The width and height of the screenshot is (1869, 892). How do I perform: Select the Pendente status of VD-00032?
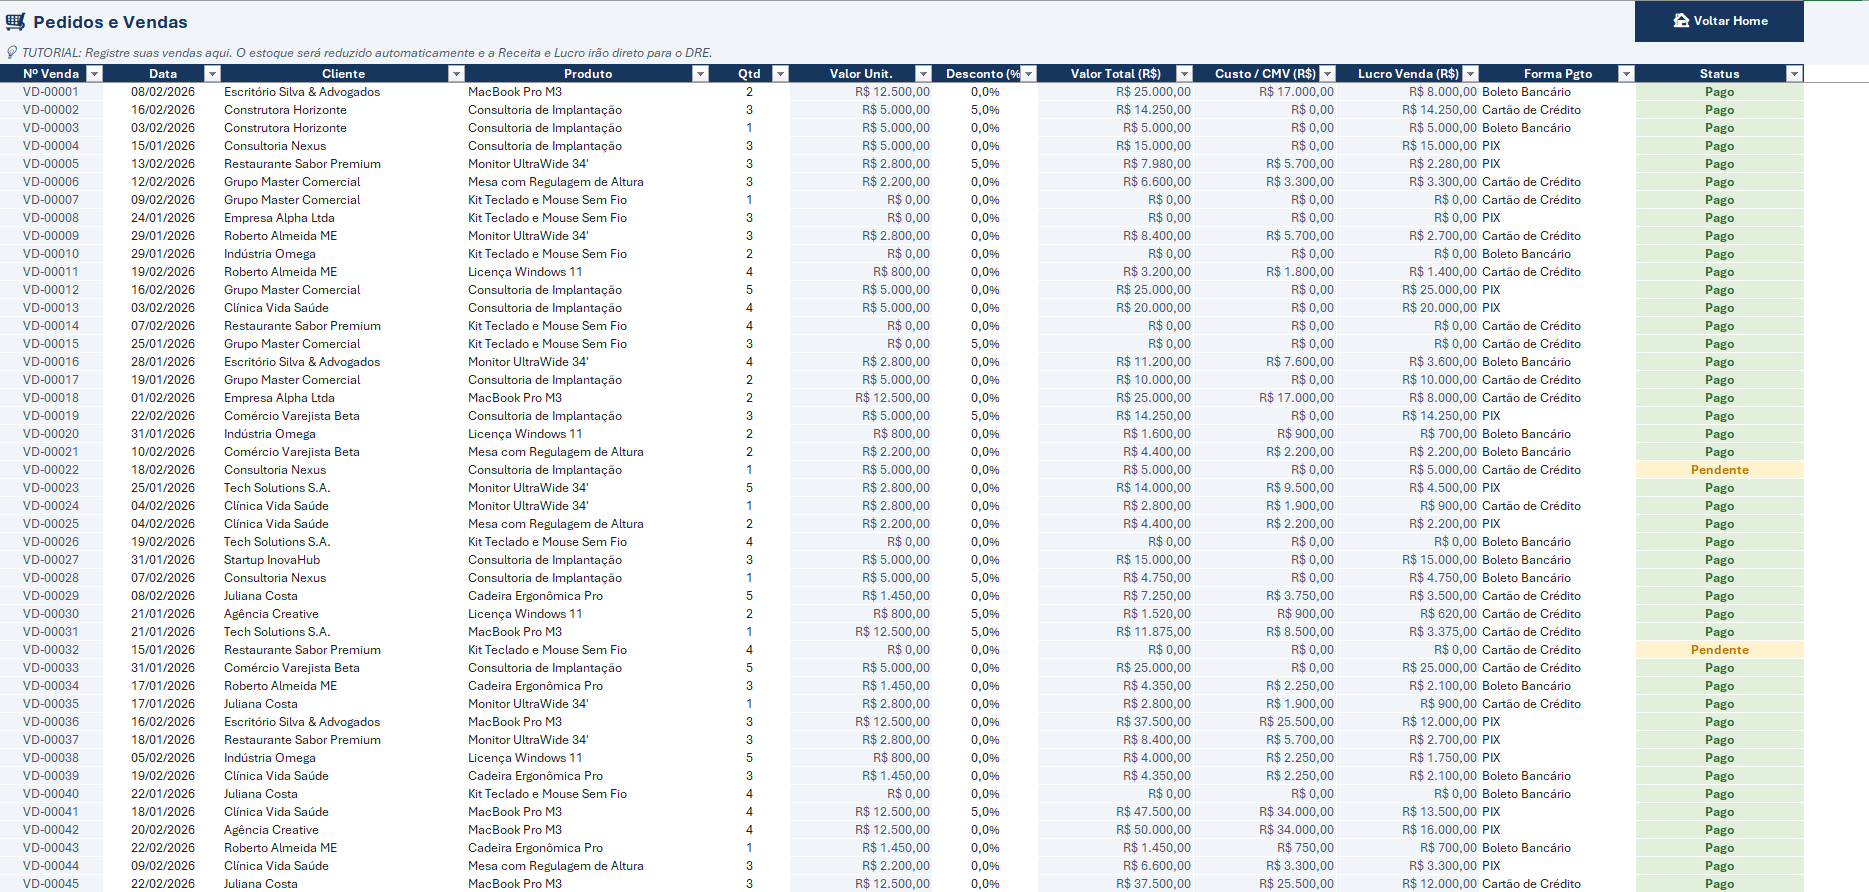(1719, 650)
